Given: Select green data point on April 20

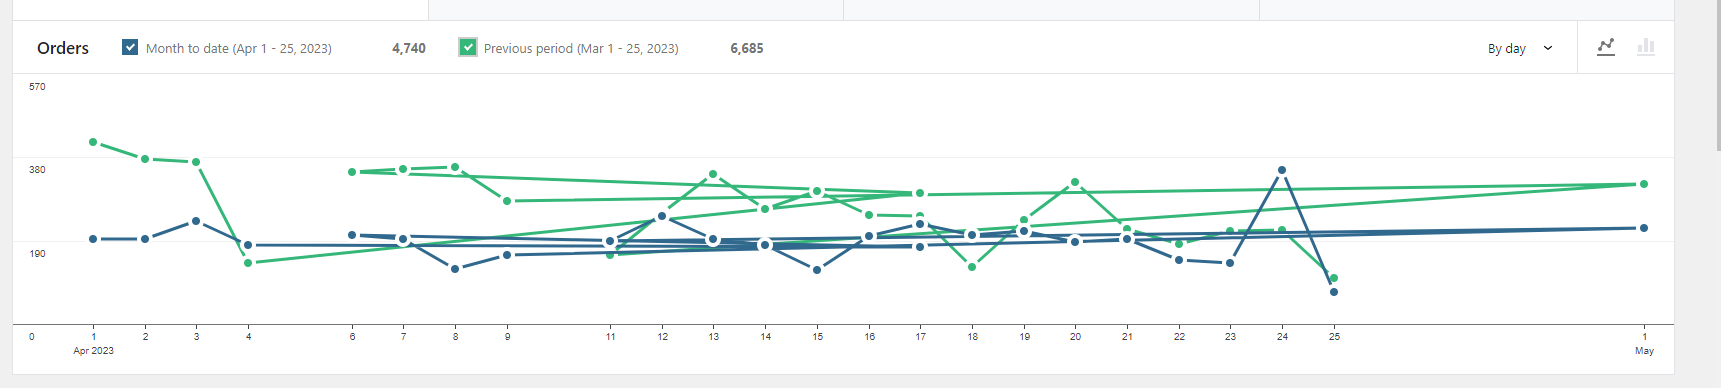Looking at the screenshot, I should (1075, 182).
